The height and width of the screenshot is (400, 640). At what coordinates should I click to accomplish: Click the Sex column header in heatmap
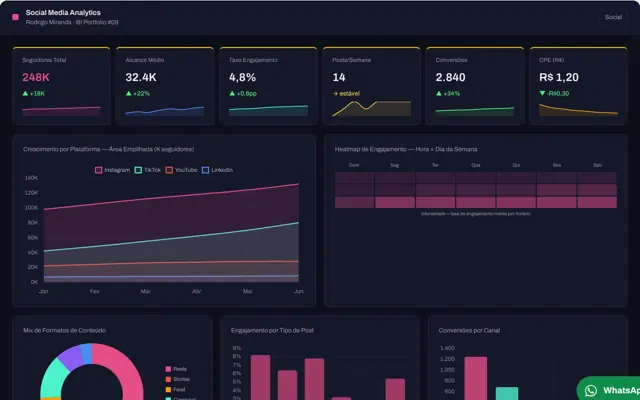557,165
